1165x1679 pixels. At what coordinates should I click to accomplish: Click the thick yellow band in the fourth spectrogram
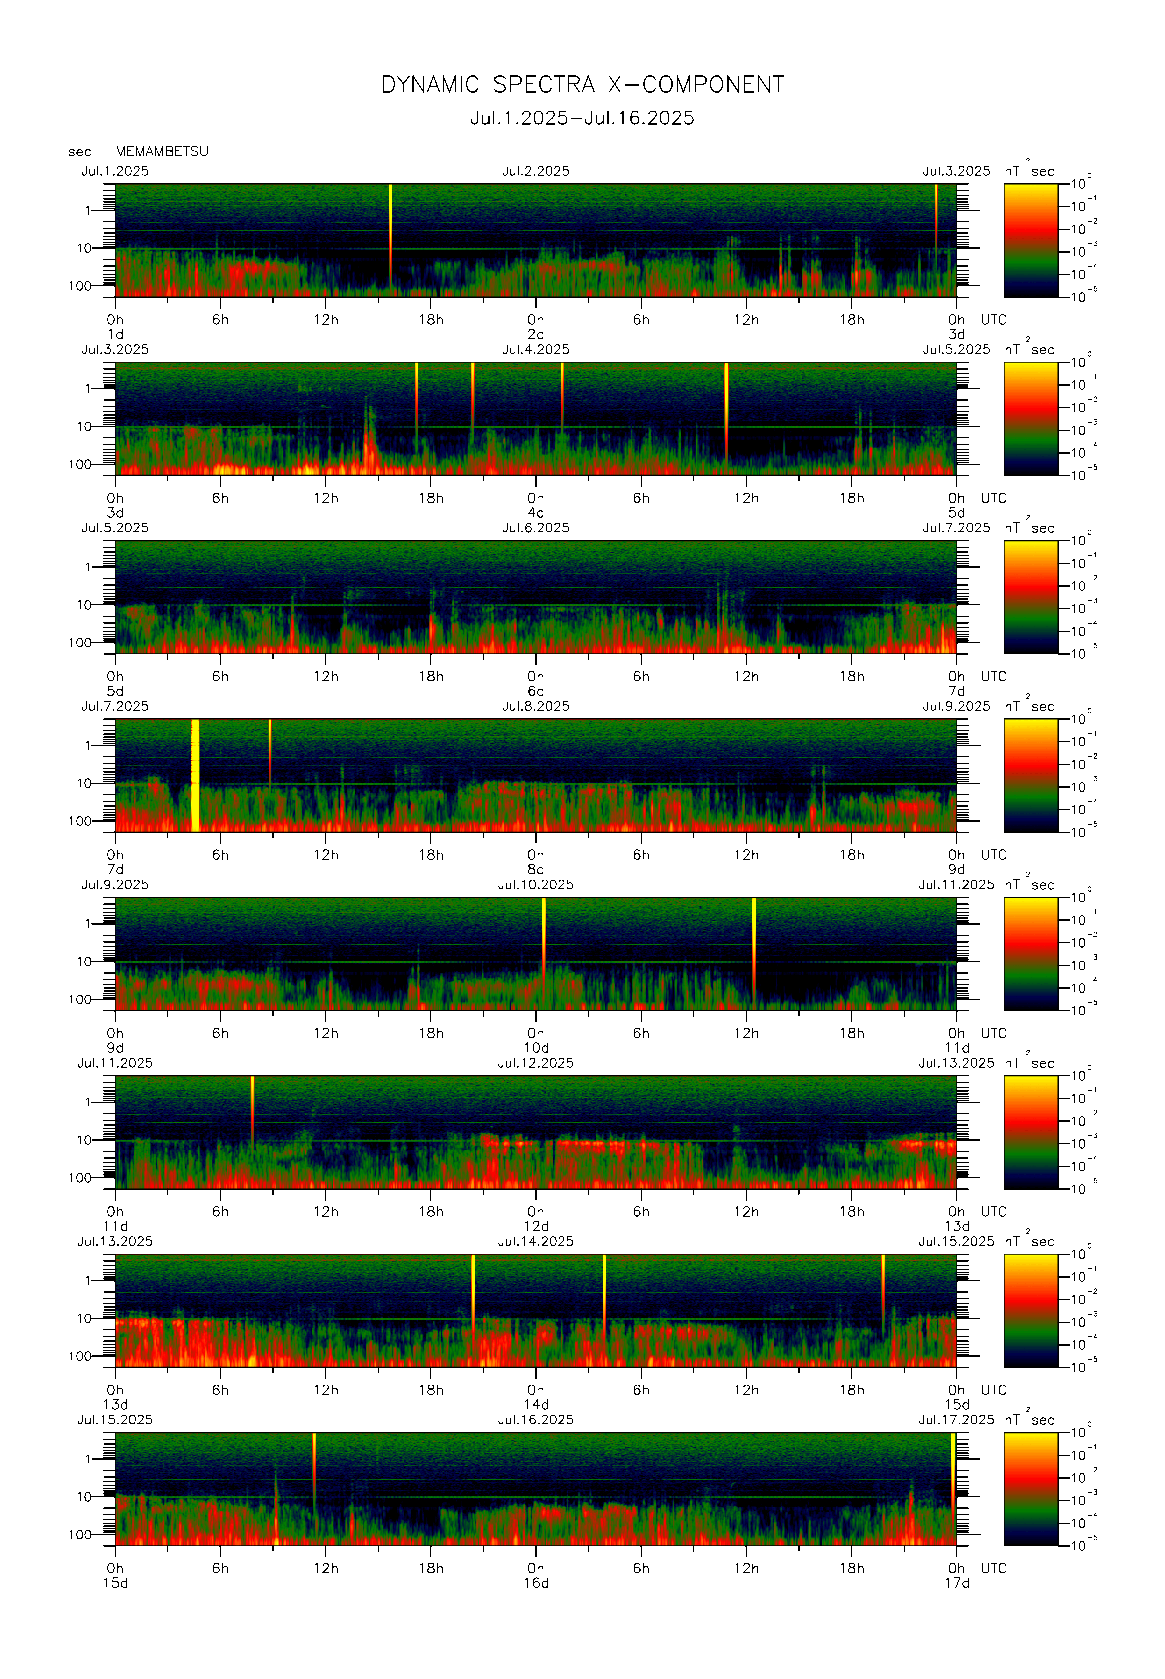click(x=195, y=775)
